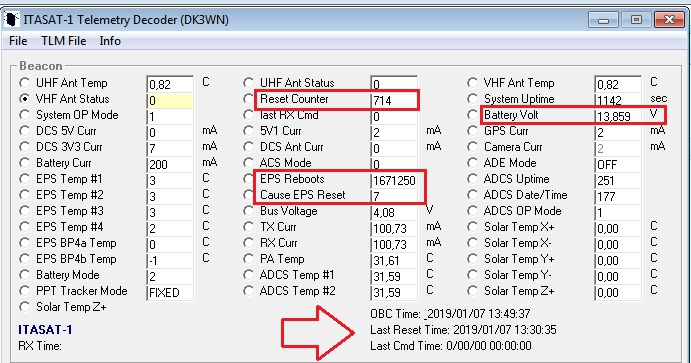Image resolution: width=691 pixels, height=363 pixels.
Task: Click the ADE Mode OFF field
Action: click(618, 164)
